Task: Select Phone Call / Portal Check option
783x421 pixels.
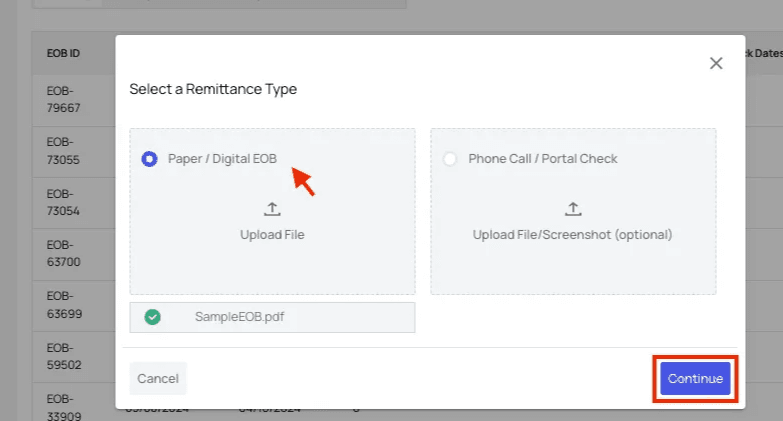Action: point(450,159)
